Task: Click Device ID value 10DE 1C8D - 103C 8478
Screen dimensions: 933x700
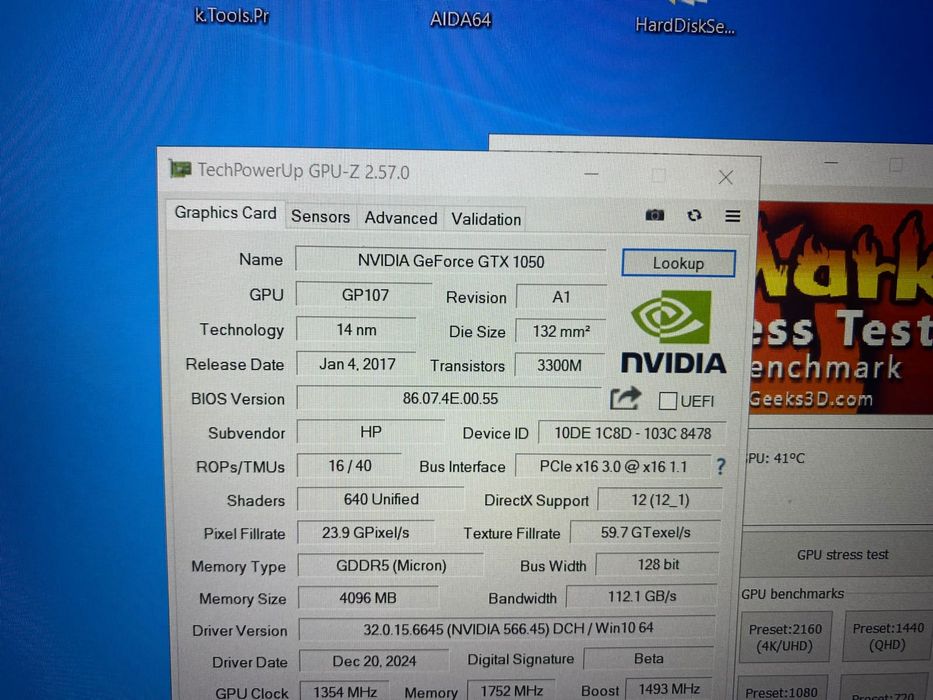Action: pyautogui.click(x=632, y=433)
